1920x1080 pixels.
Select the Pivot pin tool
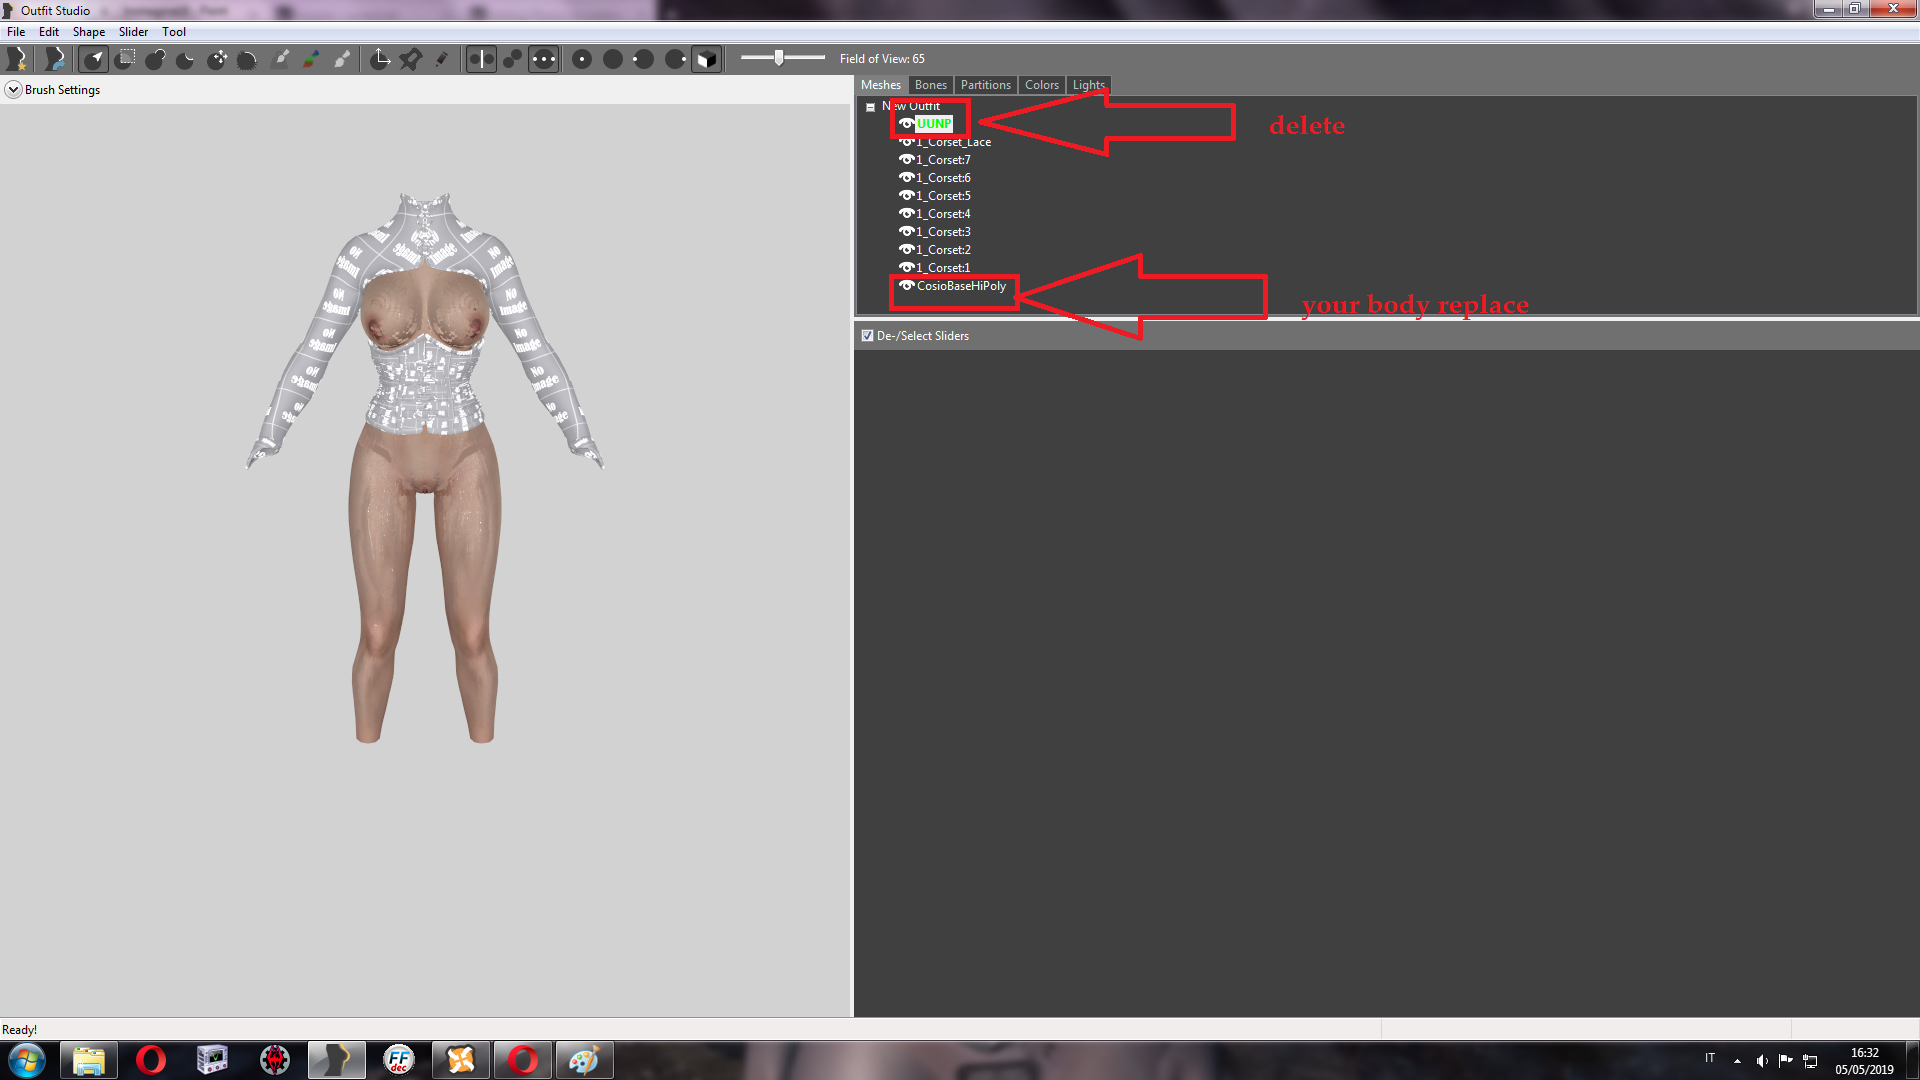coord(410,59)
